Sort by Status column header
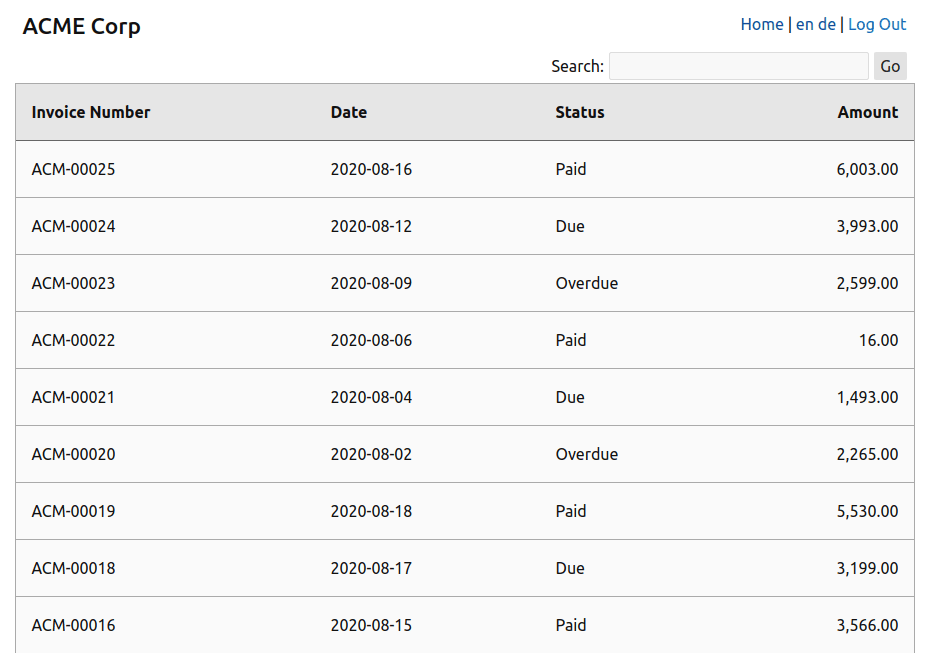 (x=579, y=112)
